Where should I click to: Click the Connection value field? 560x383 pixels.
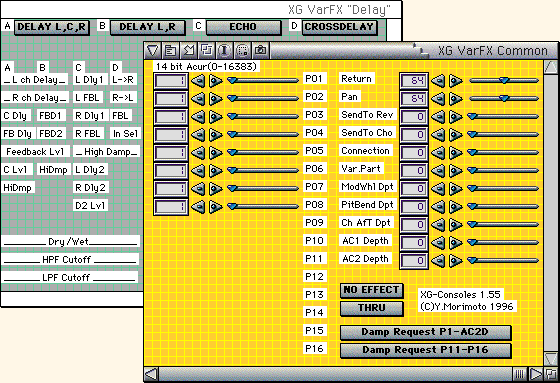pyautogui.click(x=414, y=153)
